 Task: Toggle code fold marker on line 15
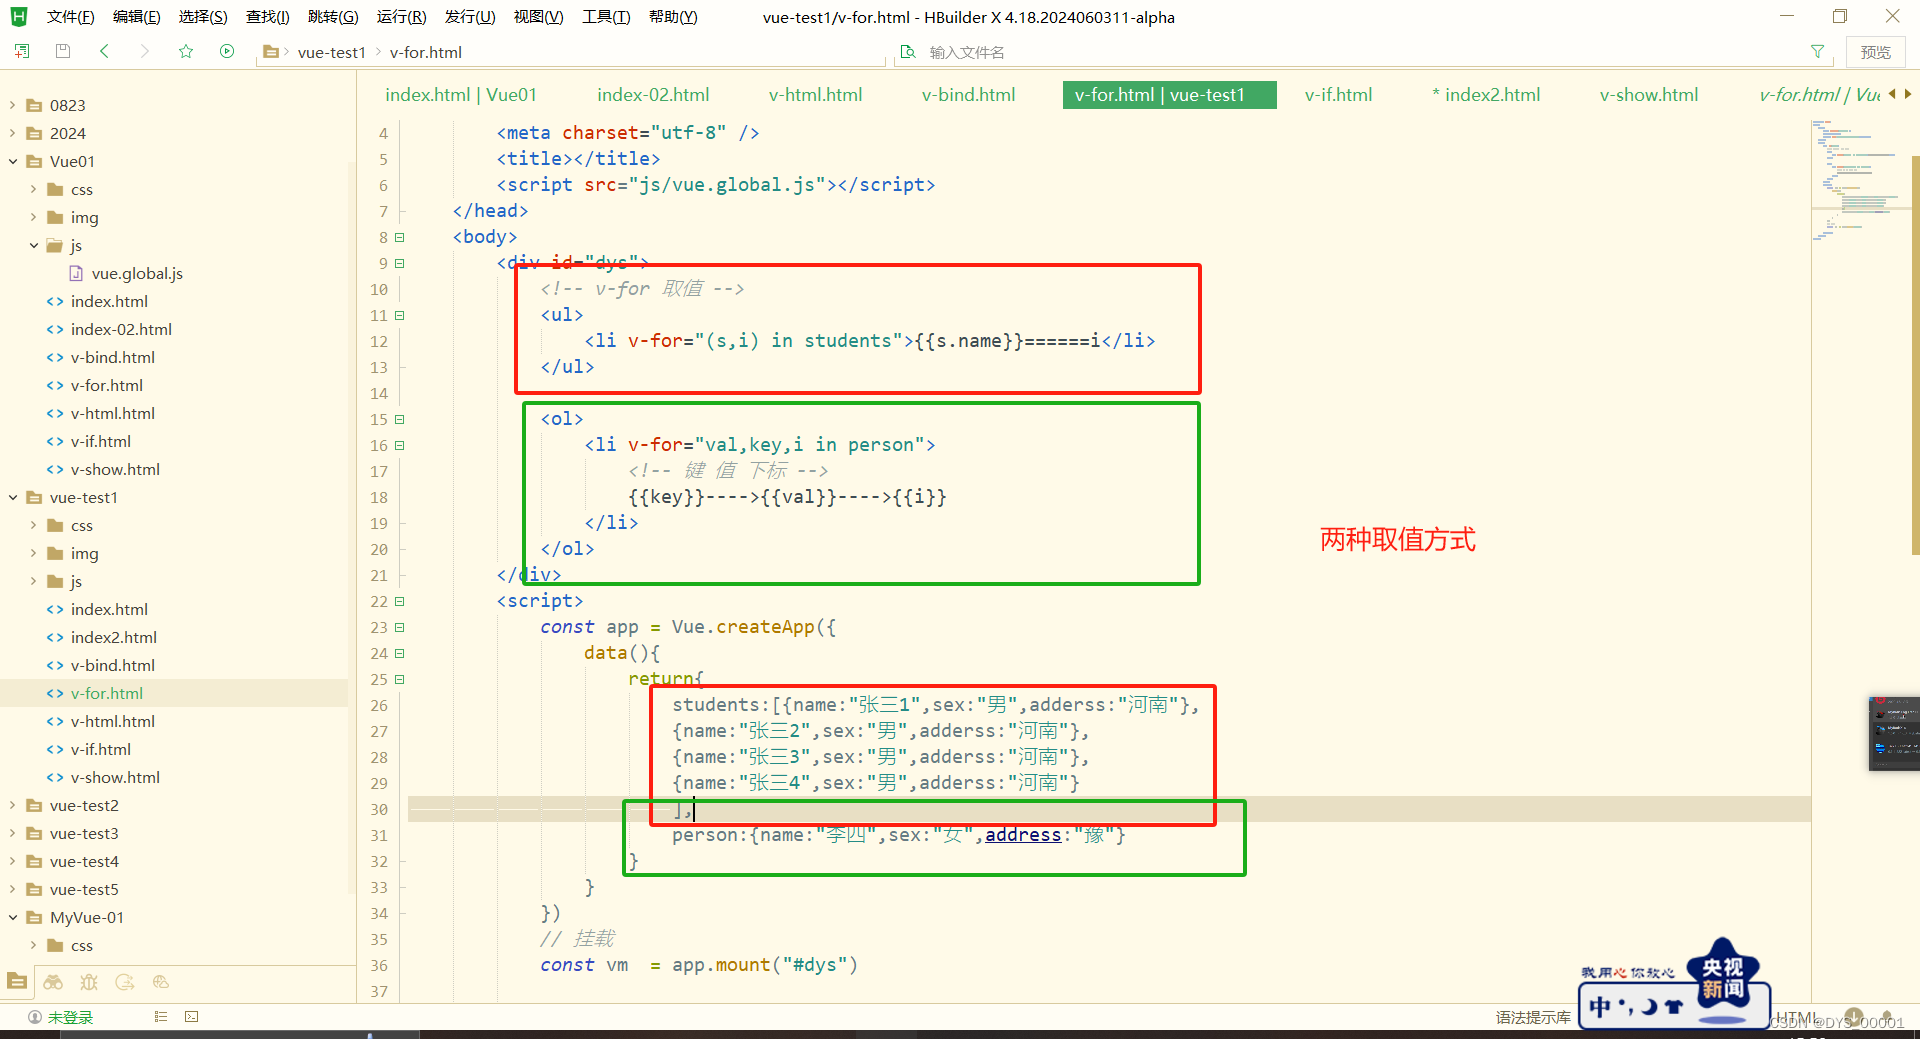point(400,419)
